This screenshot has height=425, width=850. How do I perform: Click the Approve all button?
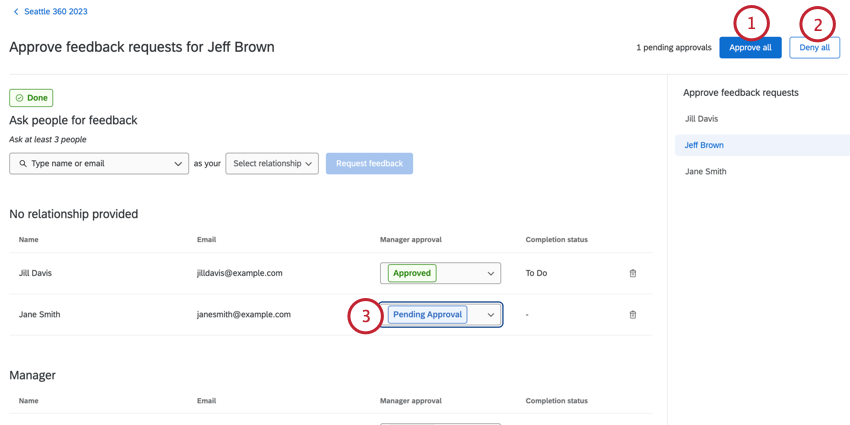pyautogui.click(x=750, y=48)
